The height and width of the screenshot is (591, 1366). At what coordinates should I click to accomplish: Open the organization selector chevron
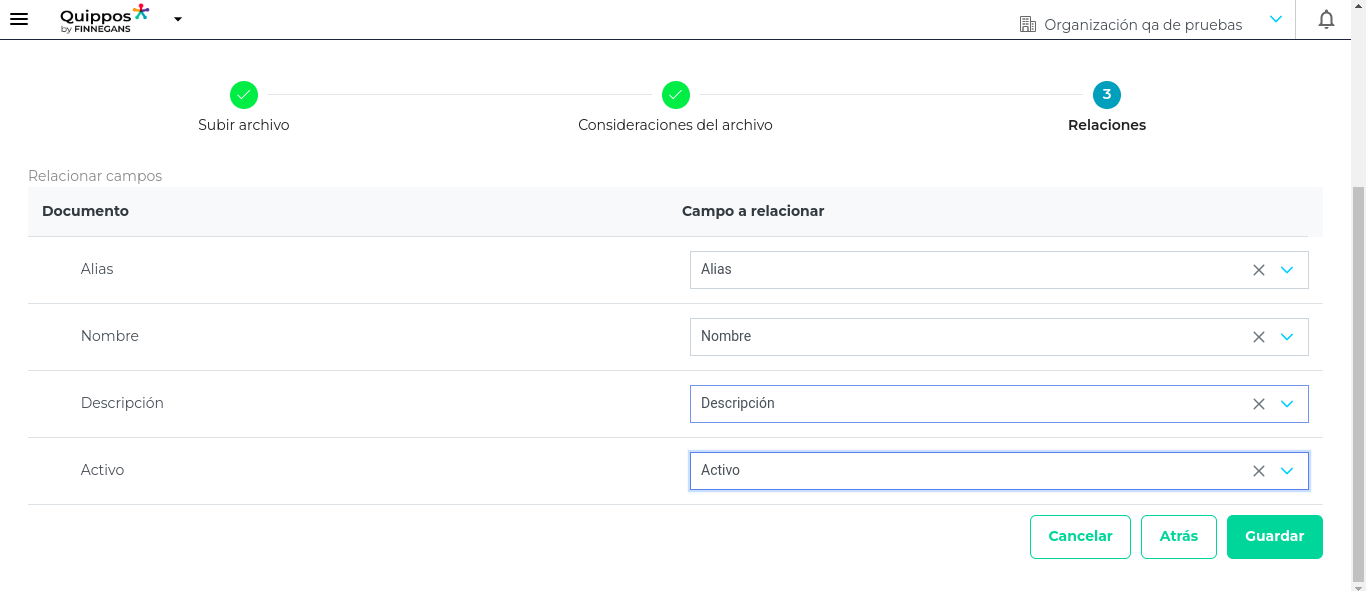1276,19
